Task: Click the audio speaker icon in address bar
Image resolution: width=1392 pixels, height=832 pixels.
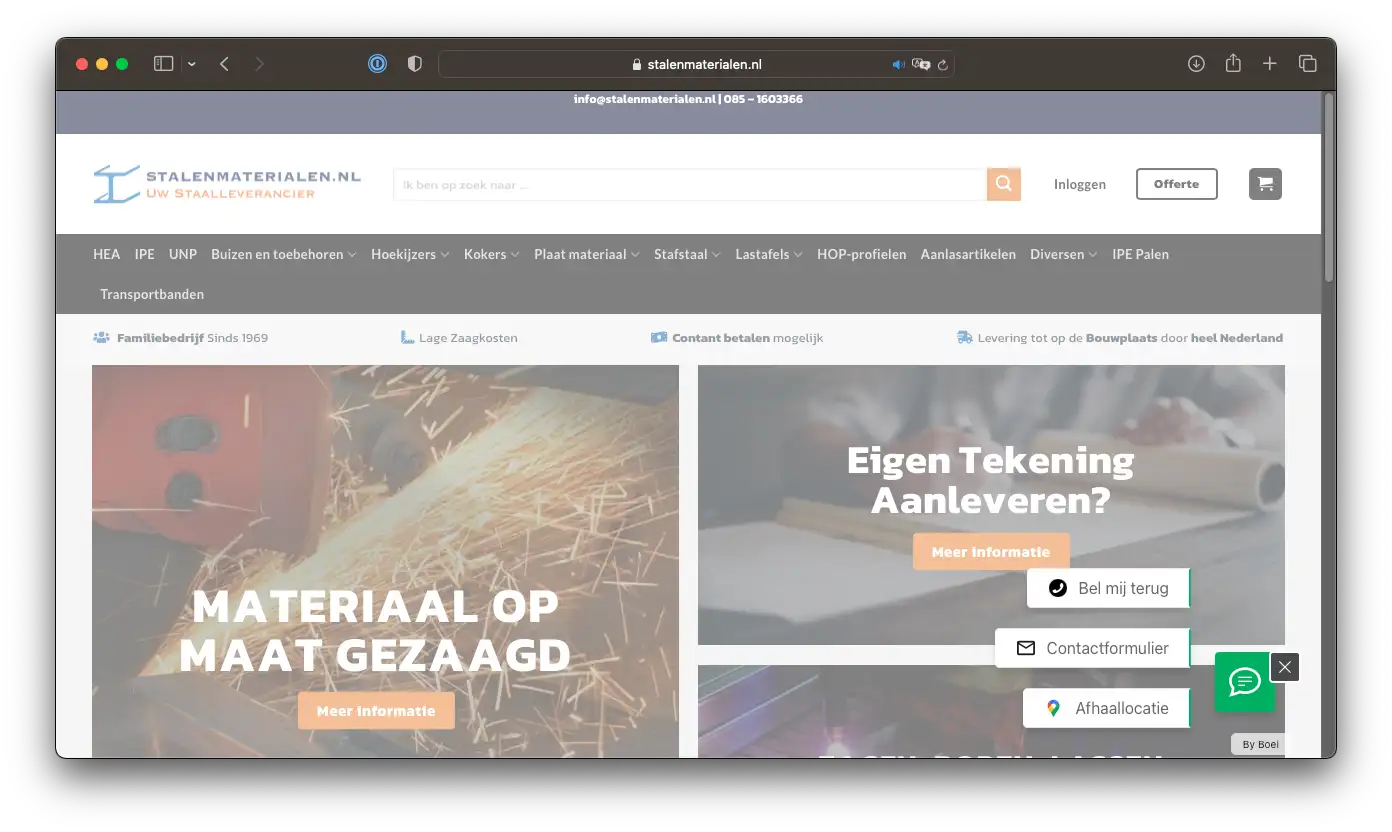Action: pos(898,64)
